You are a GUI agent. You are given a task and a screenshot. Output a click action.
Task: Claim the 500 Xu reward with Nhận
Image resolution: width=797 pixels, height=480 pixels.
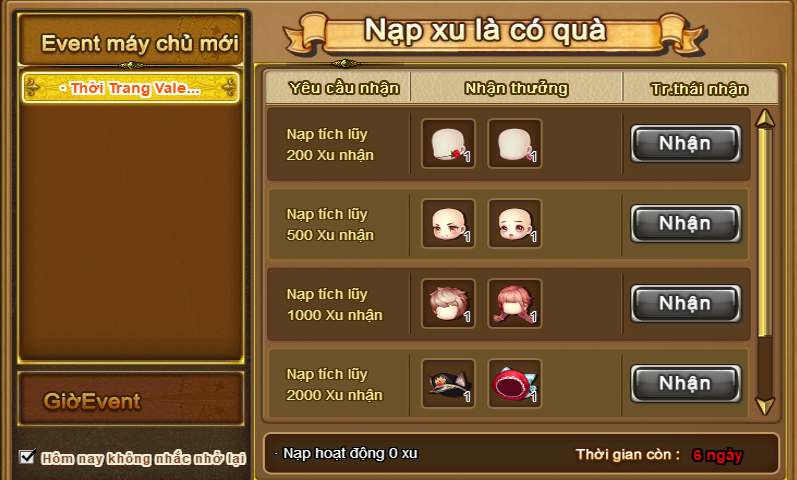tap(686, 223)
